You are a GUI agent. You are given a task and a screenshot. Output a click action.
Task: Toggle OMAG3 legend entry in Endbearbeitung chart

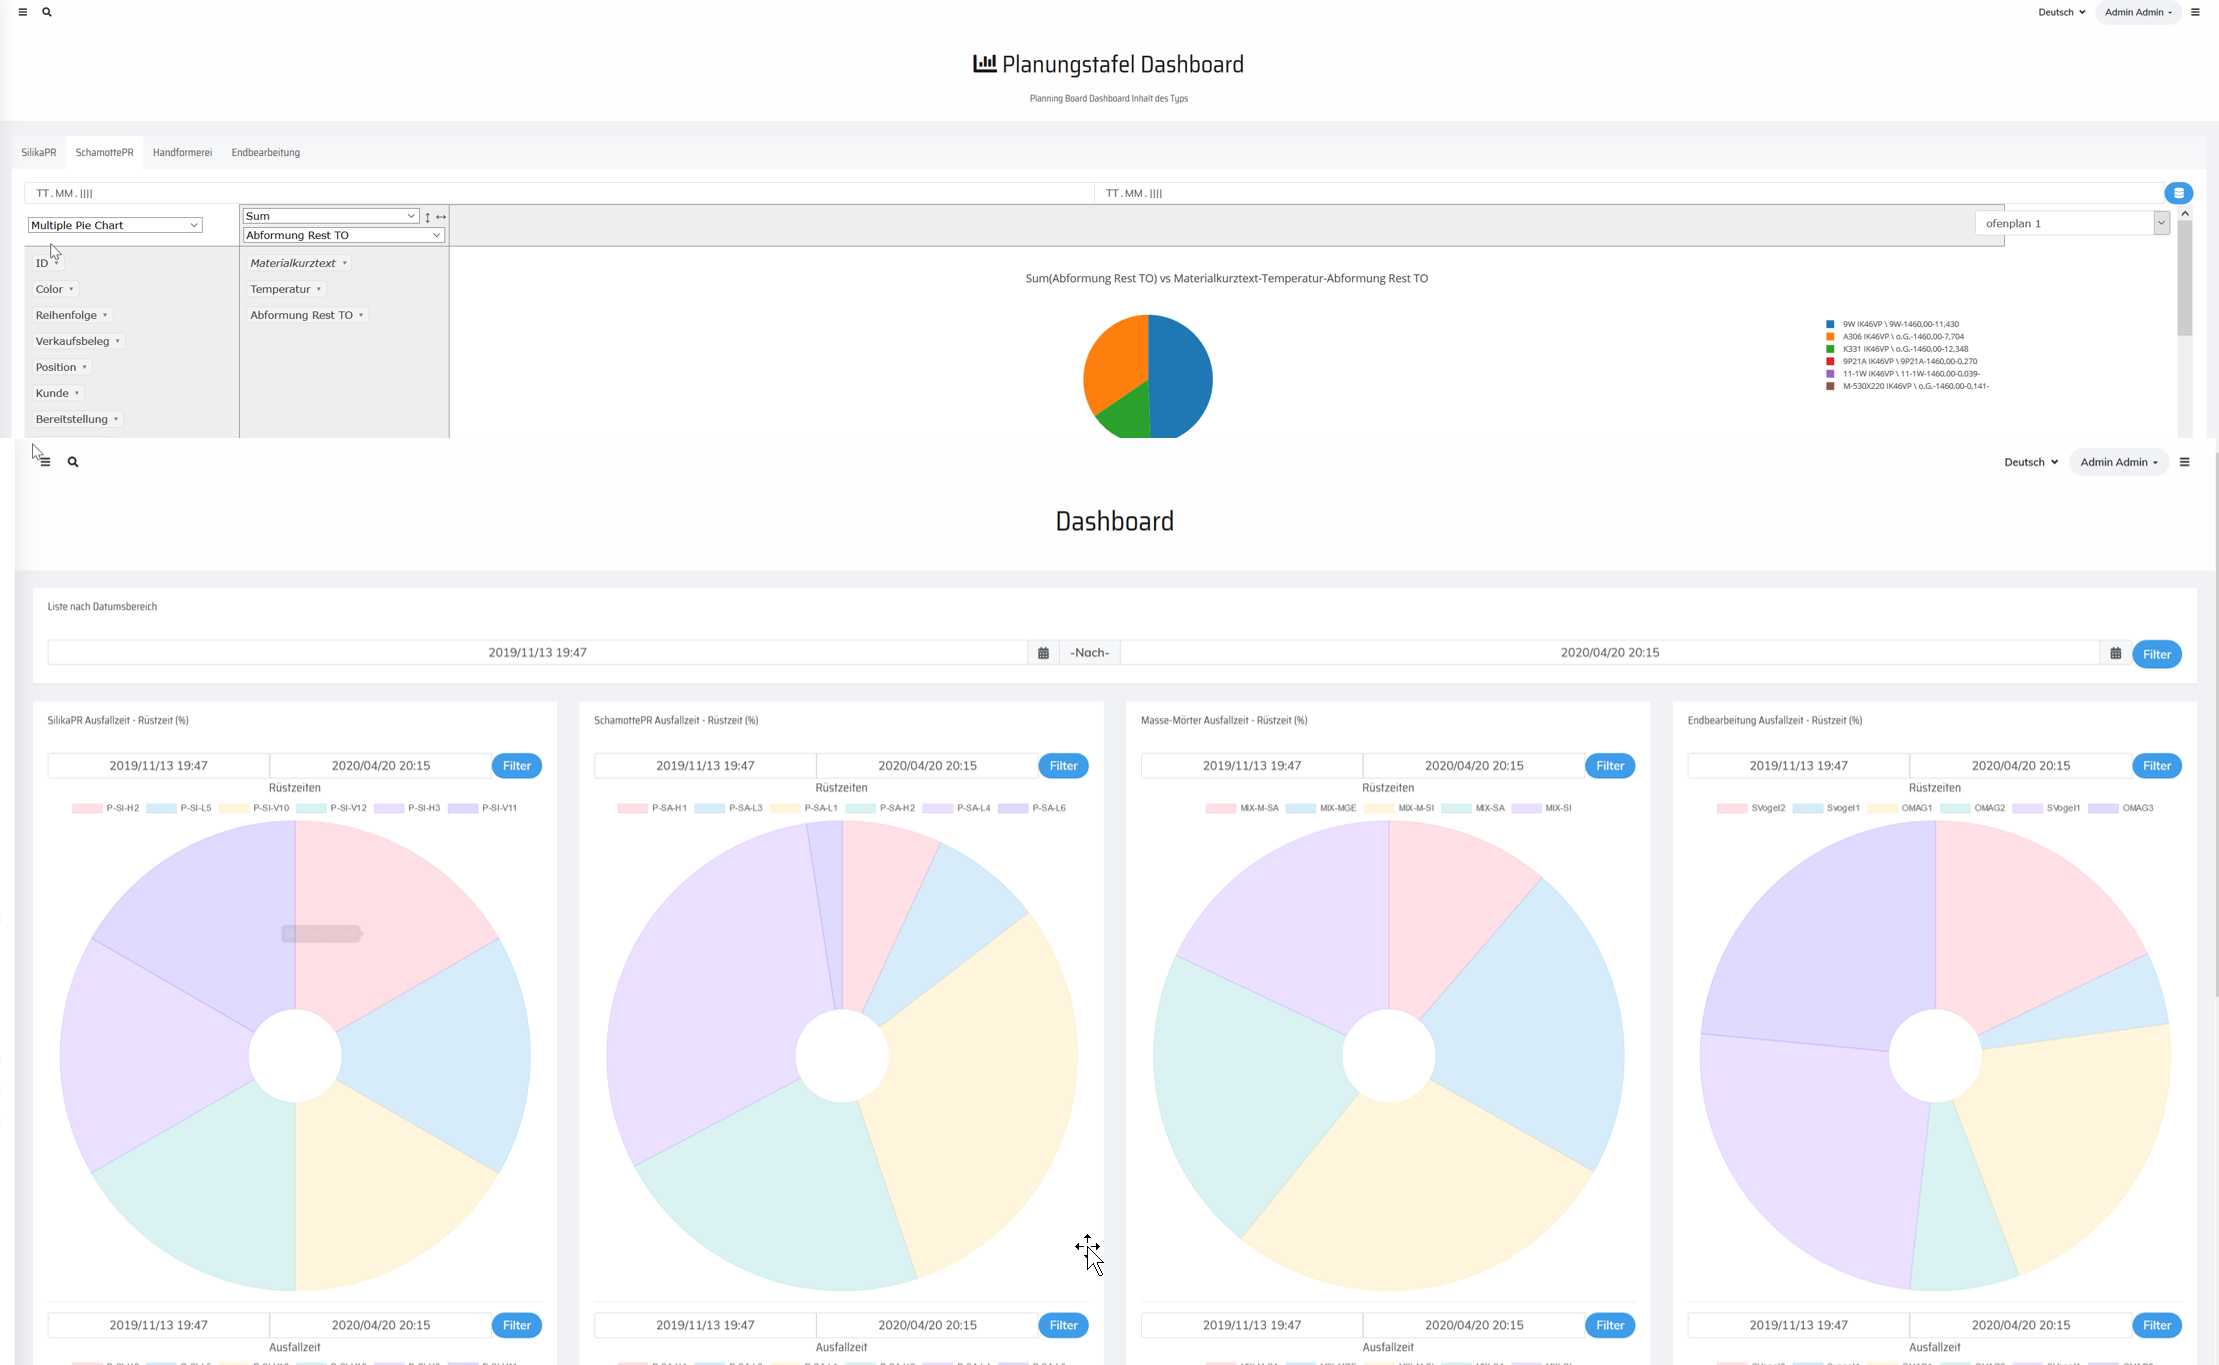[x=2120, y=808]
